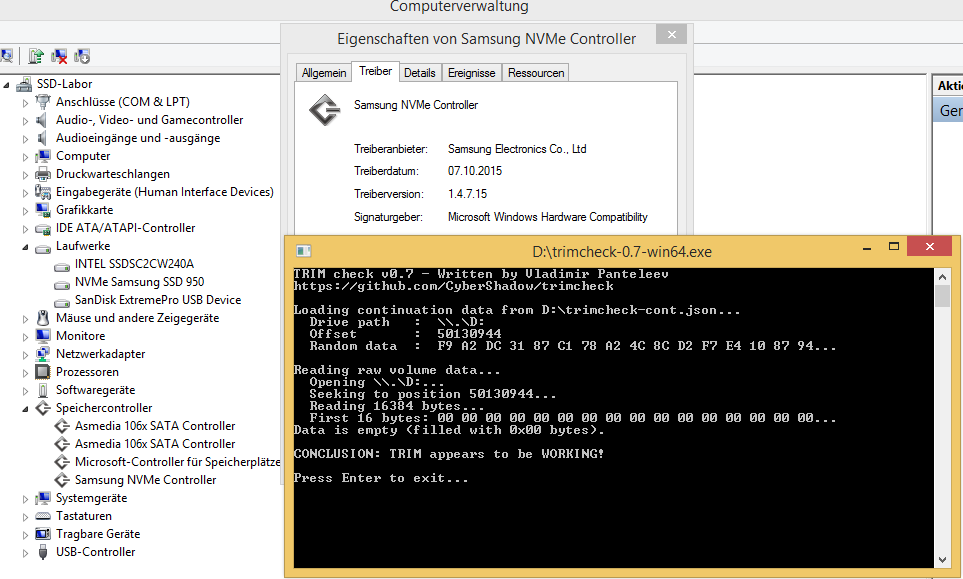Click the Laufwerke drive icon
The height and width of the screenshot is (579, 963).
43,247
